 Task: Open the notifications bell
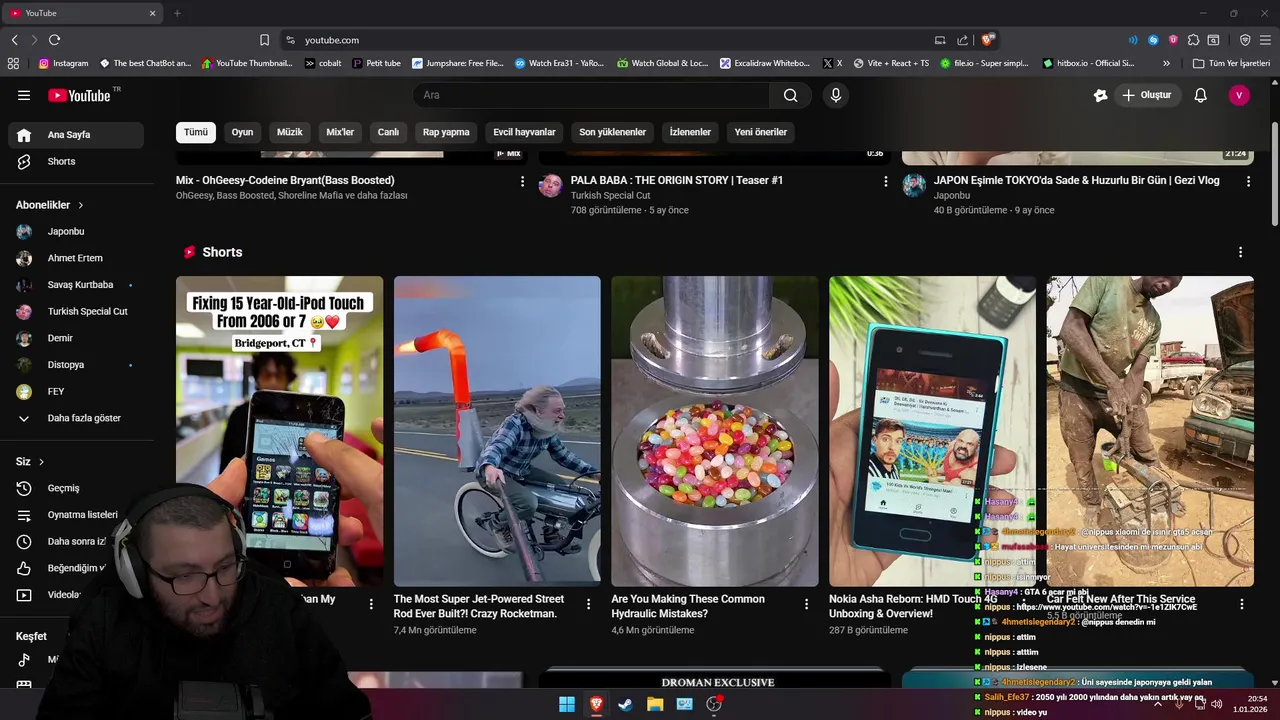point(1201,95)
